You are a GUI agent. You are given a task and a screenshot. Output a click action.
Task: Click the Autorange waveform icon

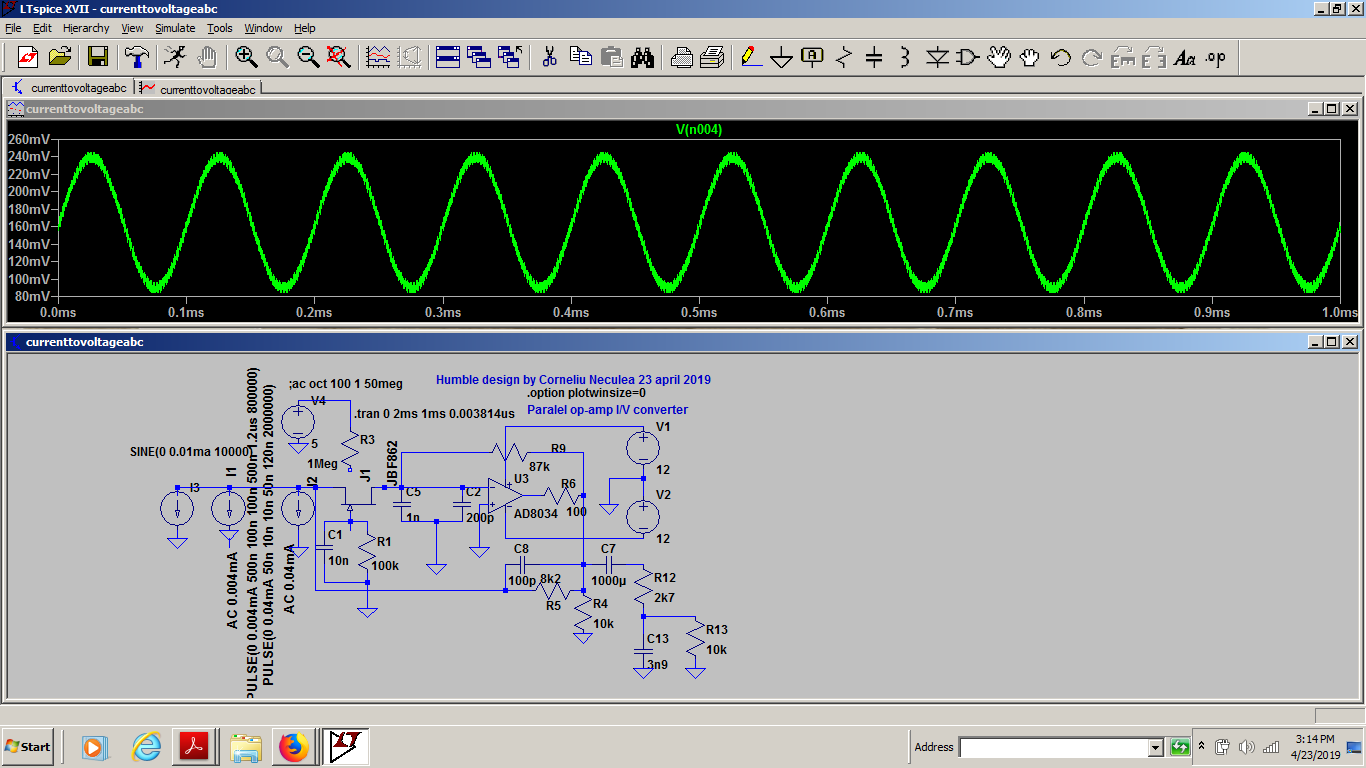[x=378, y=57]
